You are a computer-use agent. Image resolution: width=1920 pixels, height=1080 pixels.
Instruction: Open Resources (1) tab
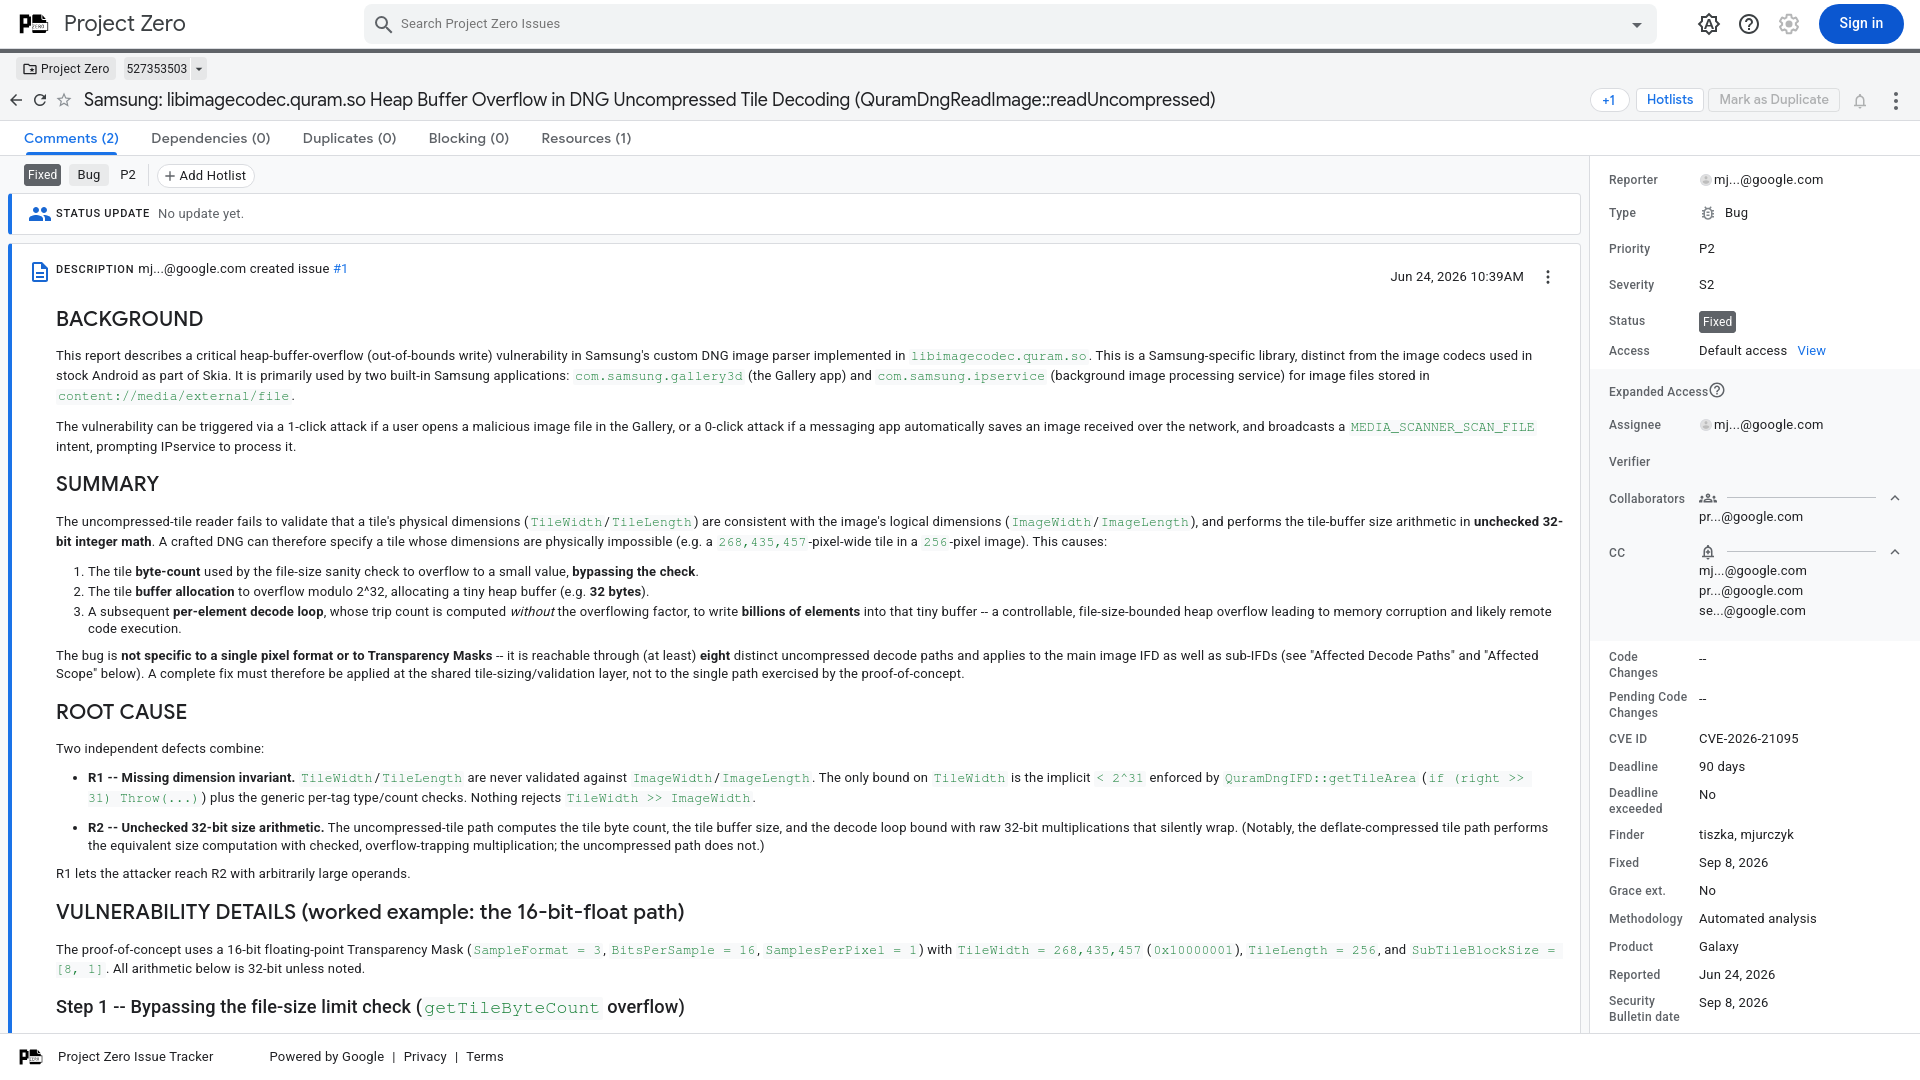pos(586,138)
